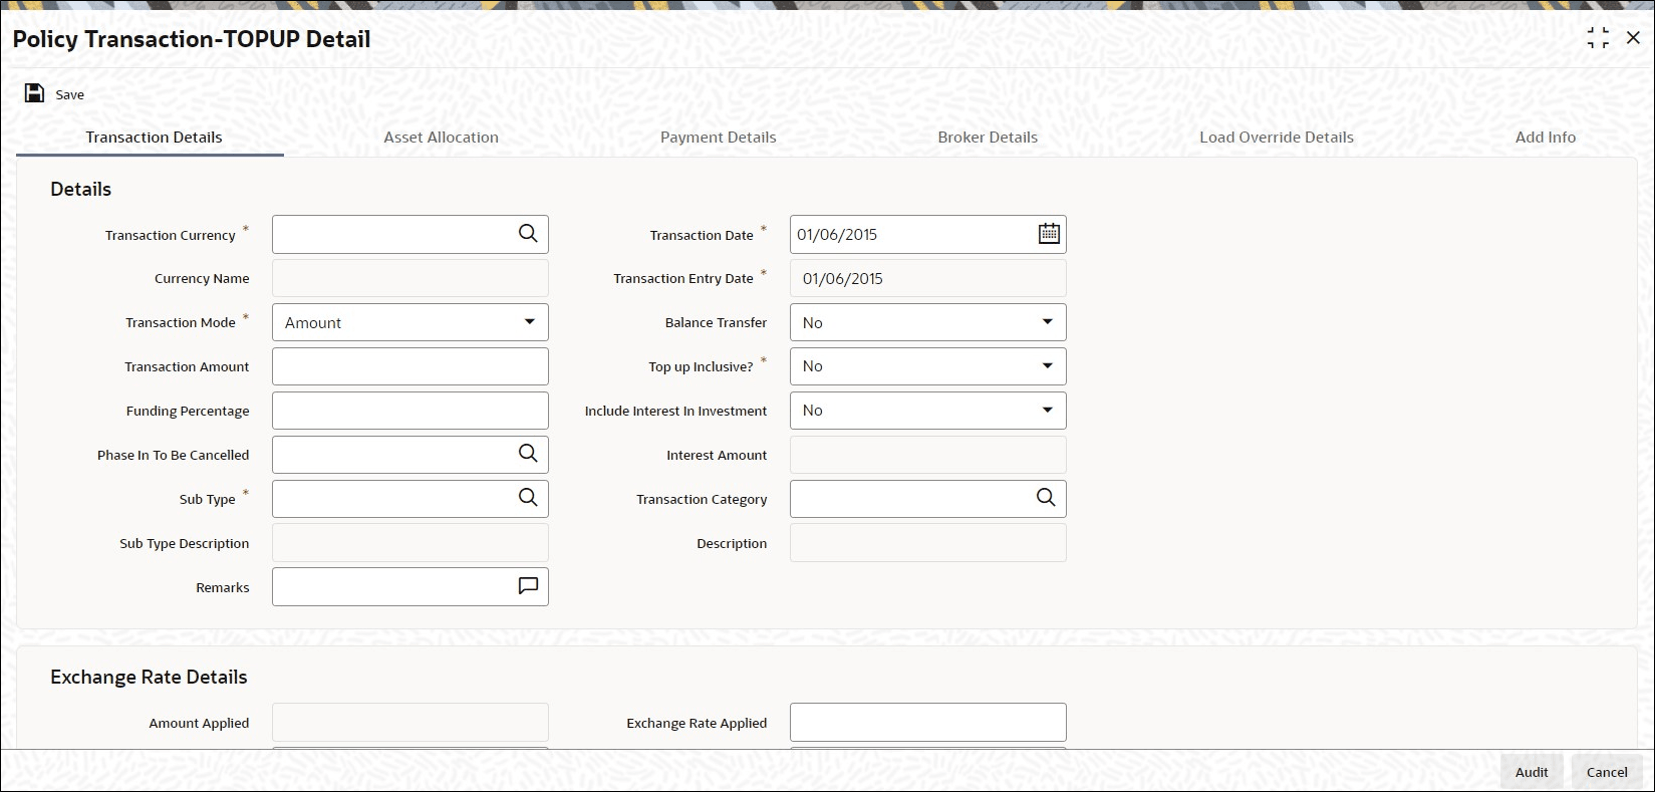
Task: Open the Add Info tab
Action: pos(1545,137)
